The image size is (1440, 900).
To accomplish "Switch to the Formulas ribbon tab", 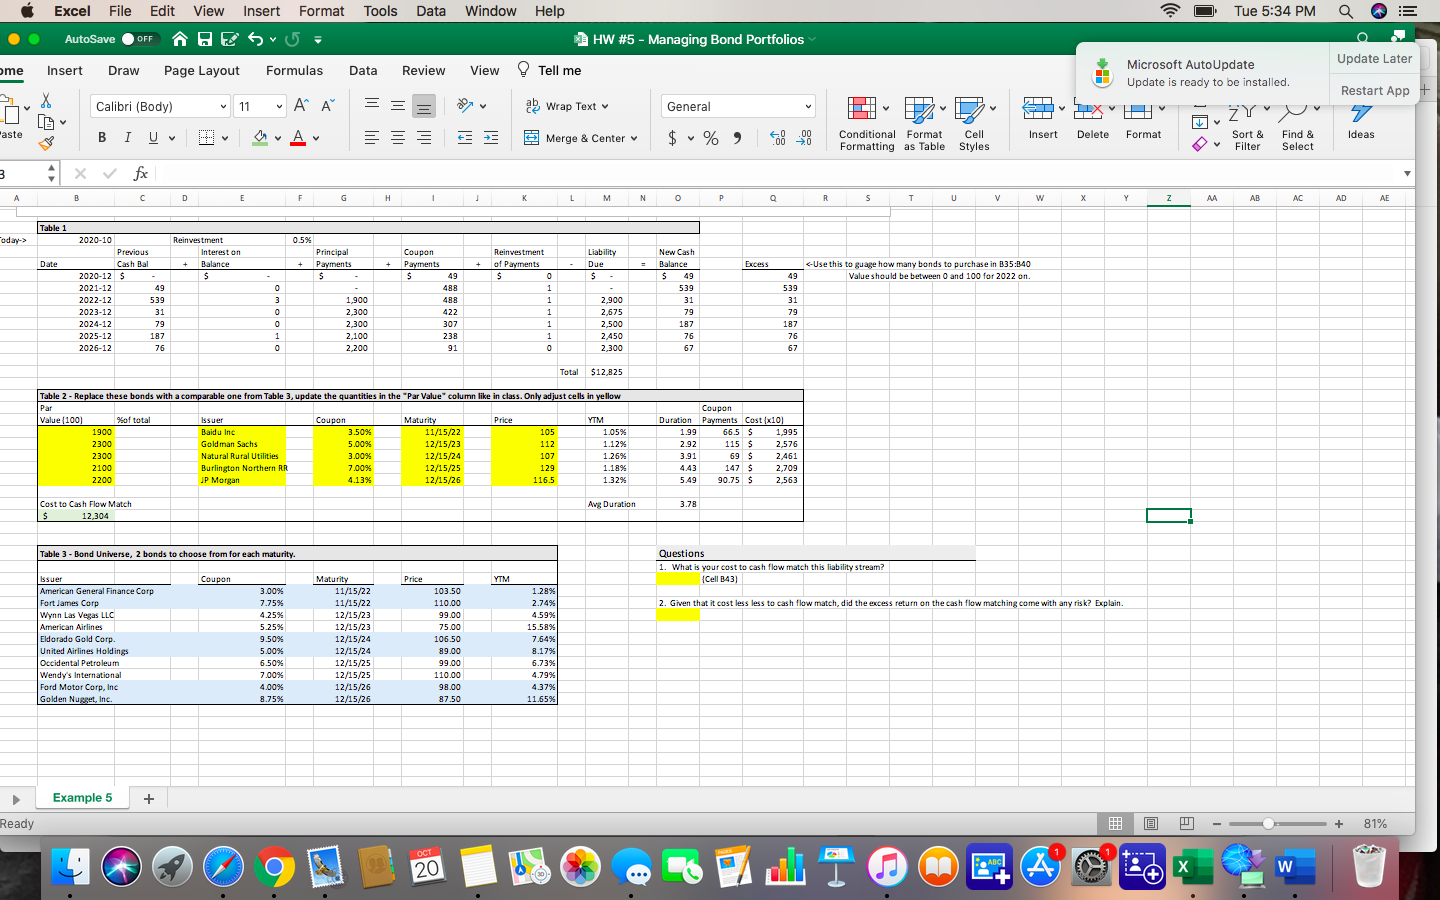I will pos(294,70).
